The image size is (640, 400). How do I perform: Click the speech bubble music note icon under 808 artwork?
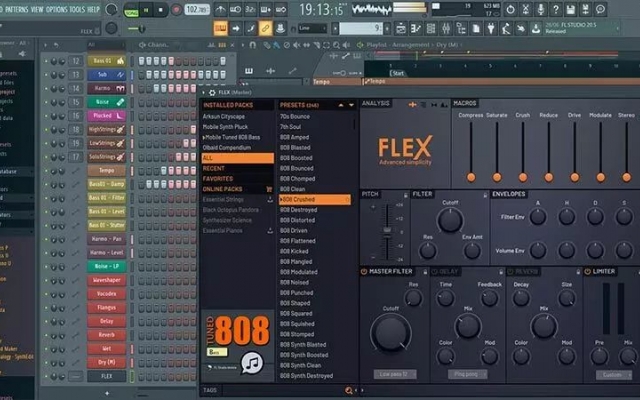(252, 363)
